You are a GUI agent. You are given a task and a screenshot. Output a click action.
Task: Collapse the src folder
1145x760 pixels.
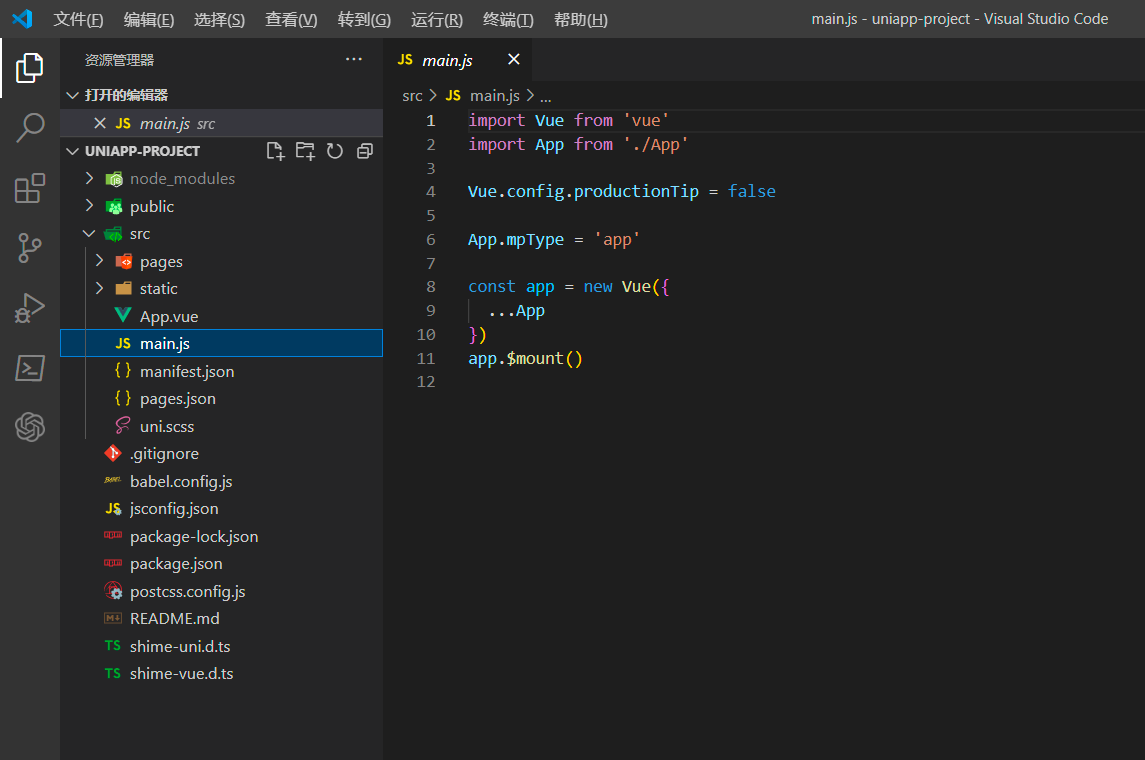[89, 234]
